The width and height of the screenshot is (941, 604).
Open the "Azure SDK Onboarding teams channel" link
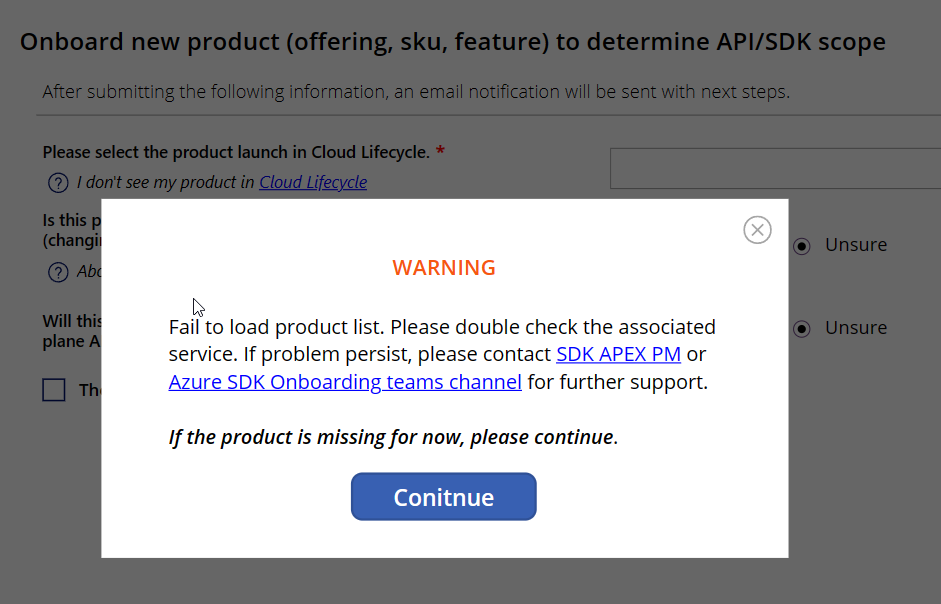(x=345, y=381)
